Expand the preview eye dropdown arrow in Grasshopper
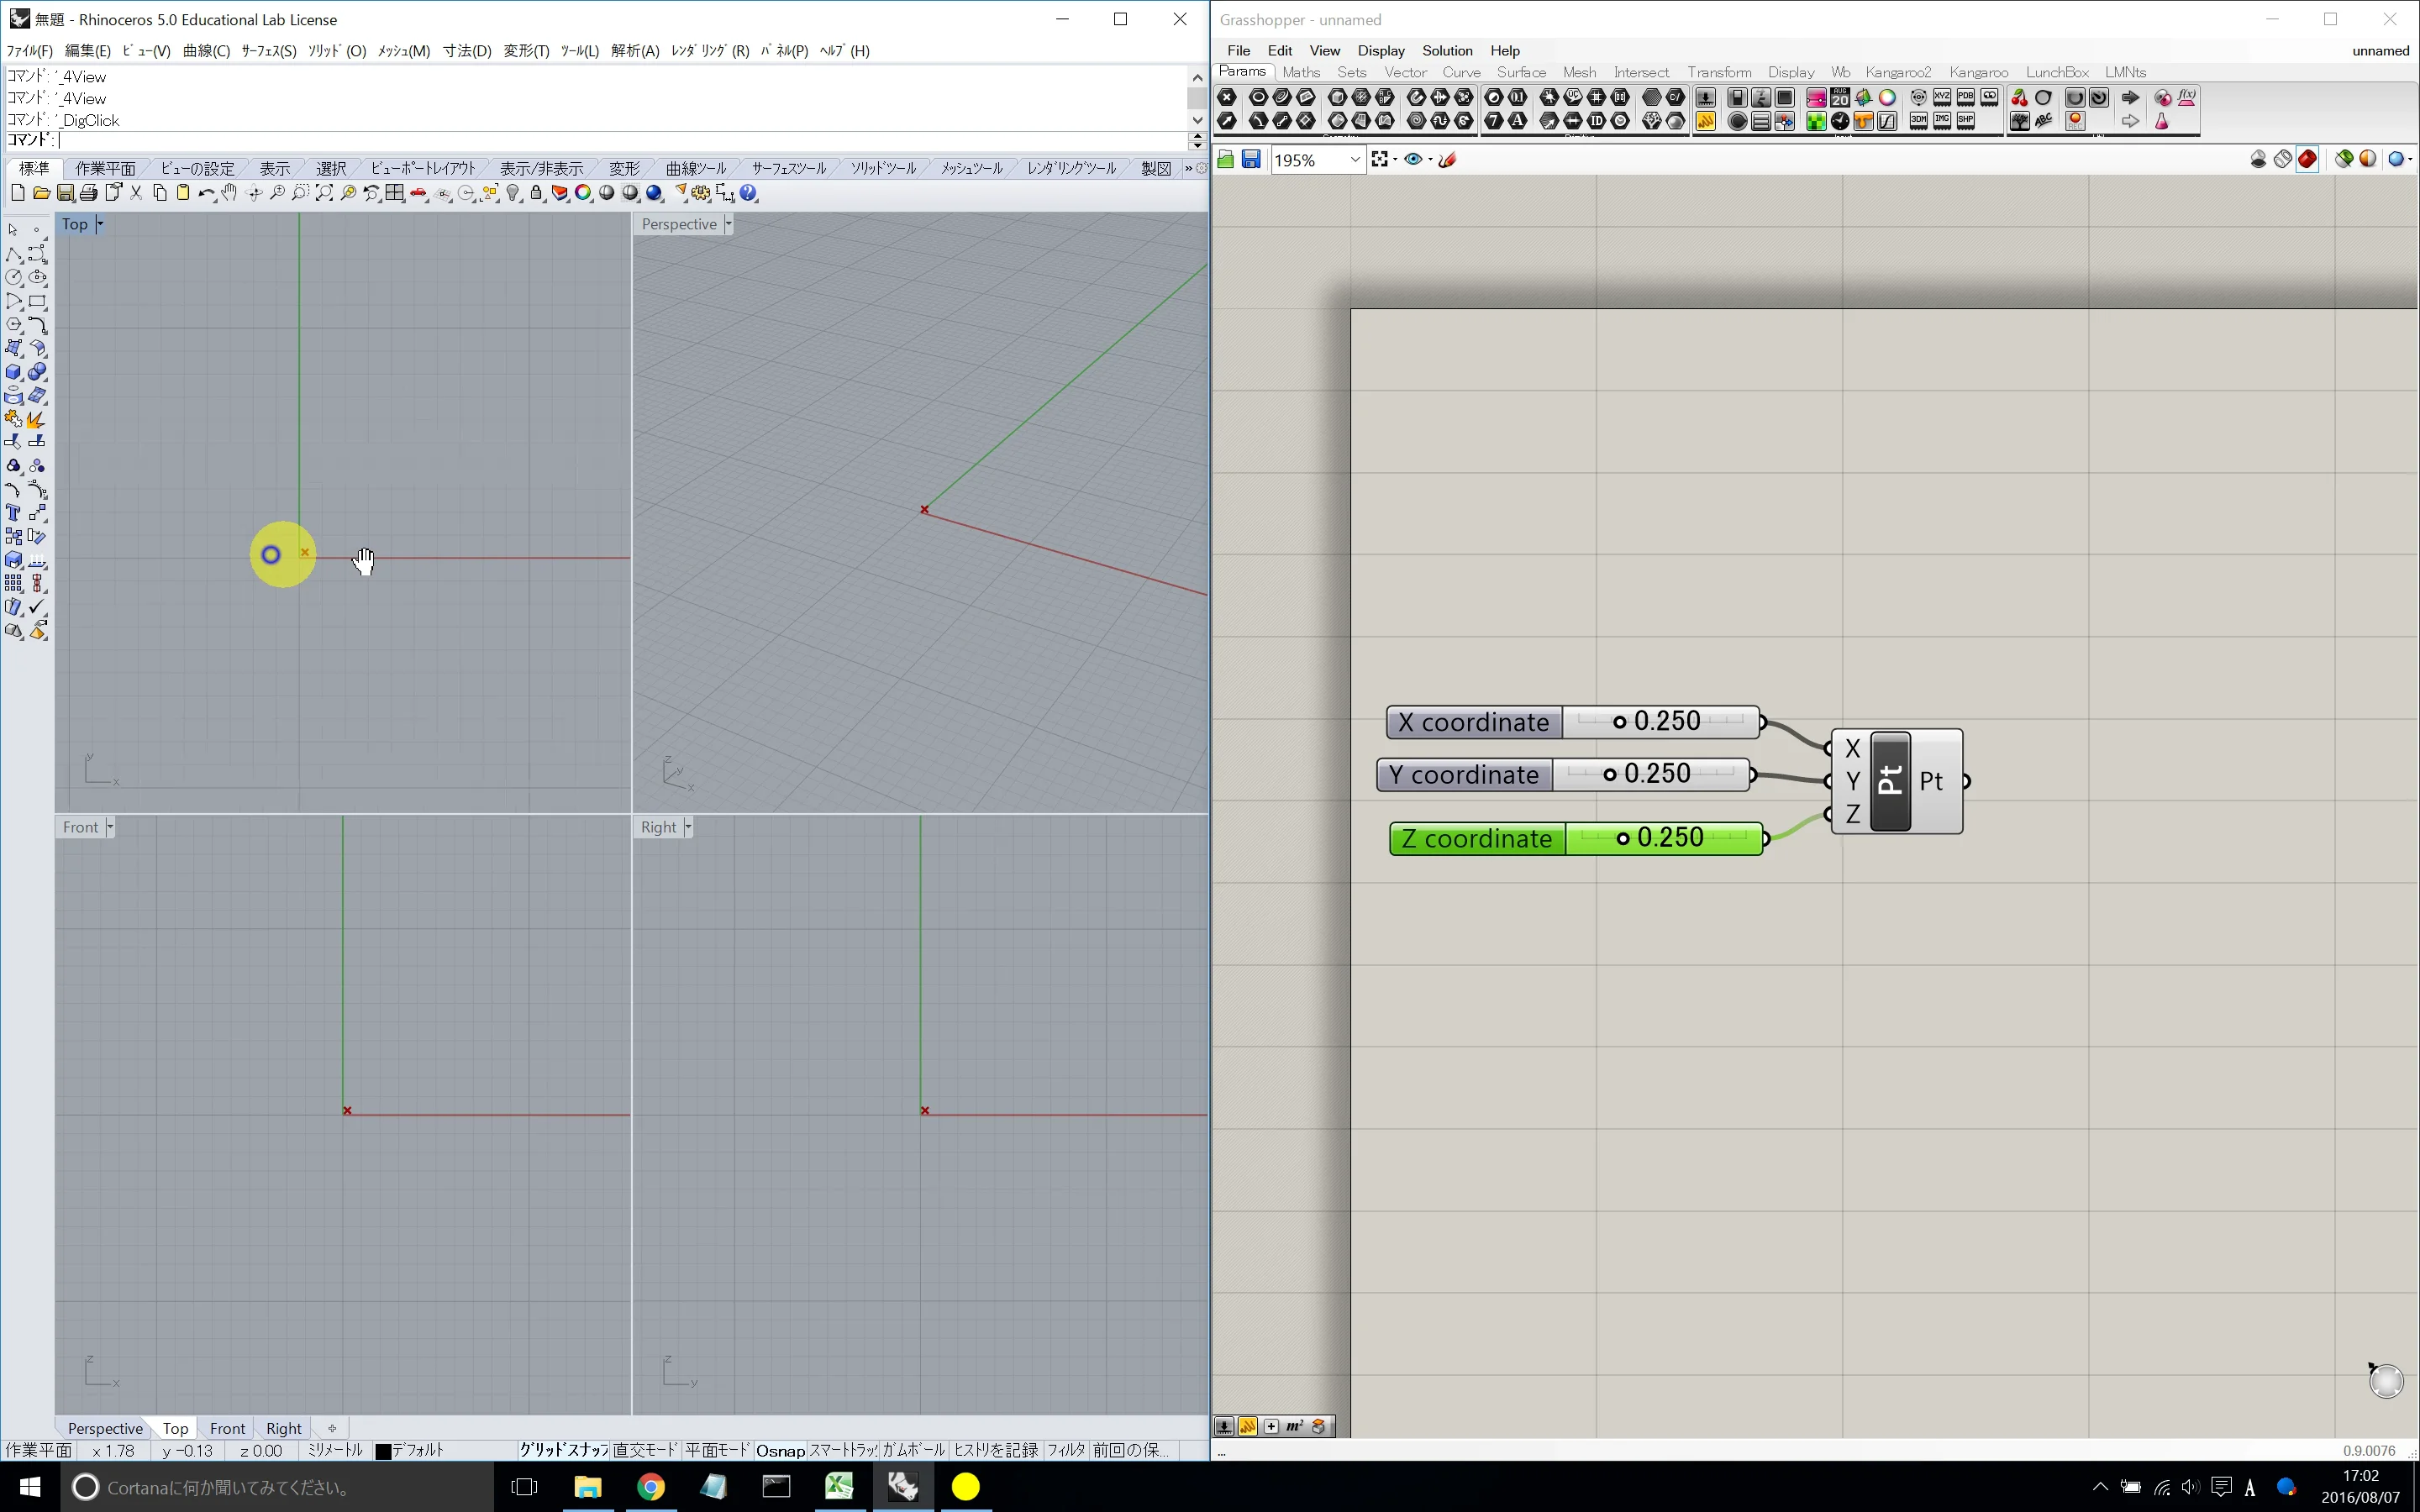Viewport: 2420px width, 1512px height. click(1430, 160)
